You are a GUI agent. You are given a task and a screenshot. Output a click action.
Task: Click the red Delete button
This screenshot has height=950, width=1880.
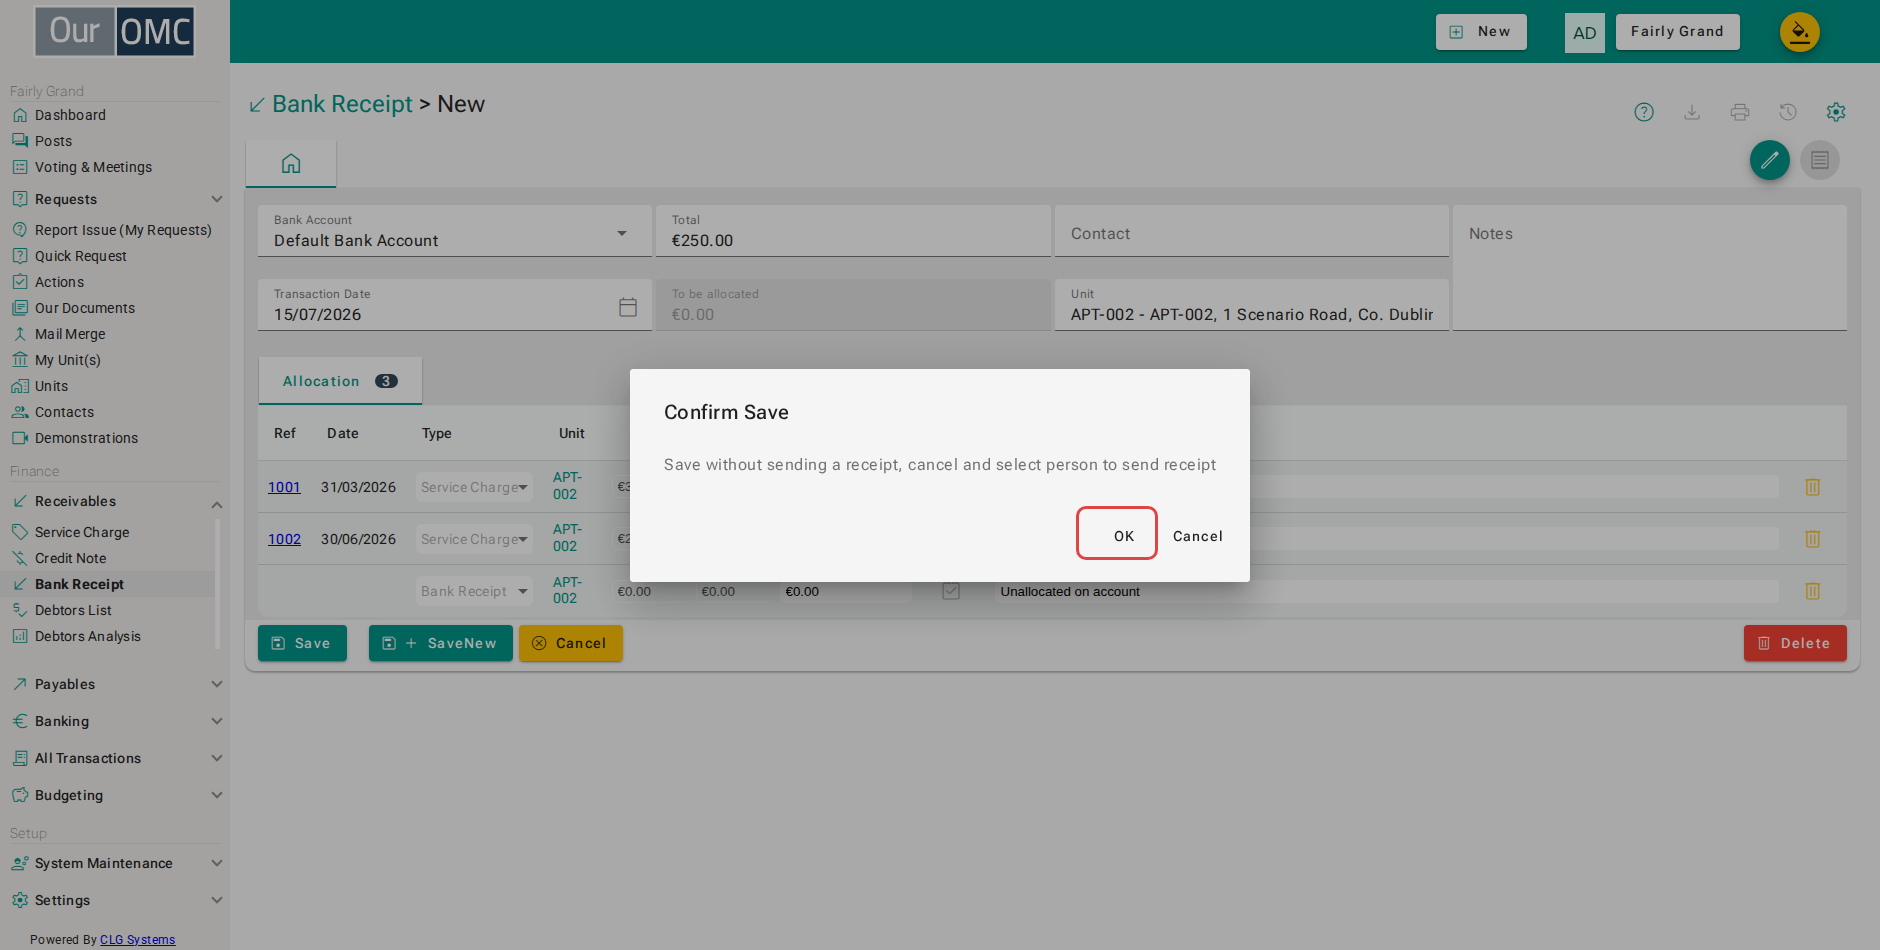coord(1795,643)
